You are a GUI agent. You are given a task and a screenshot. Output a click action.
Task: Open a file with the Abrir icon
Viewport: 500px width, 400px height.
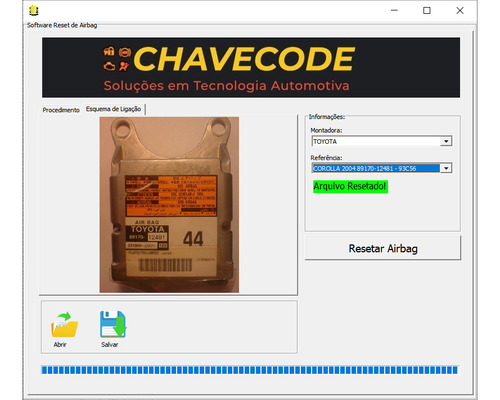point(64,324)
